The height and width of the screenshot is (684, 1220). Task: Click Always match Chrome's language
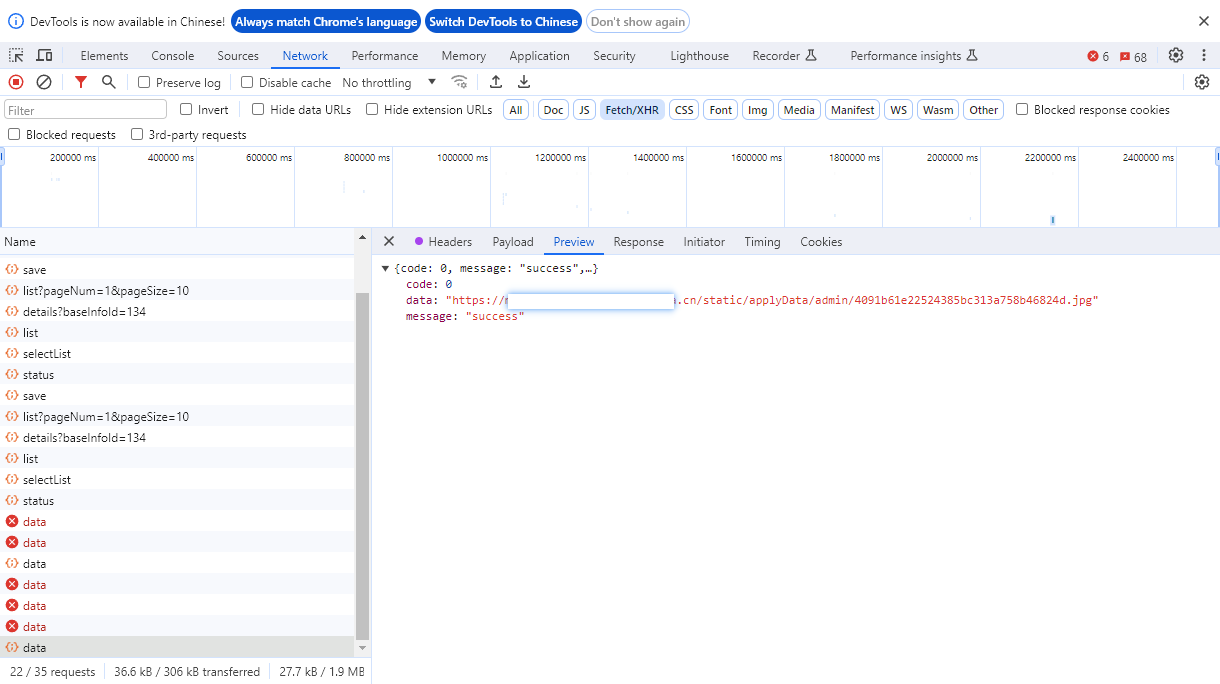326,21
